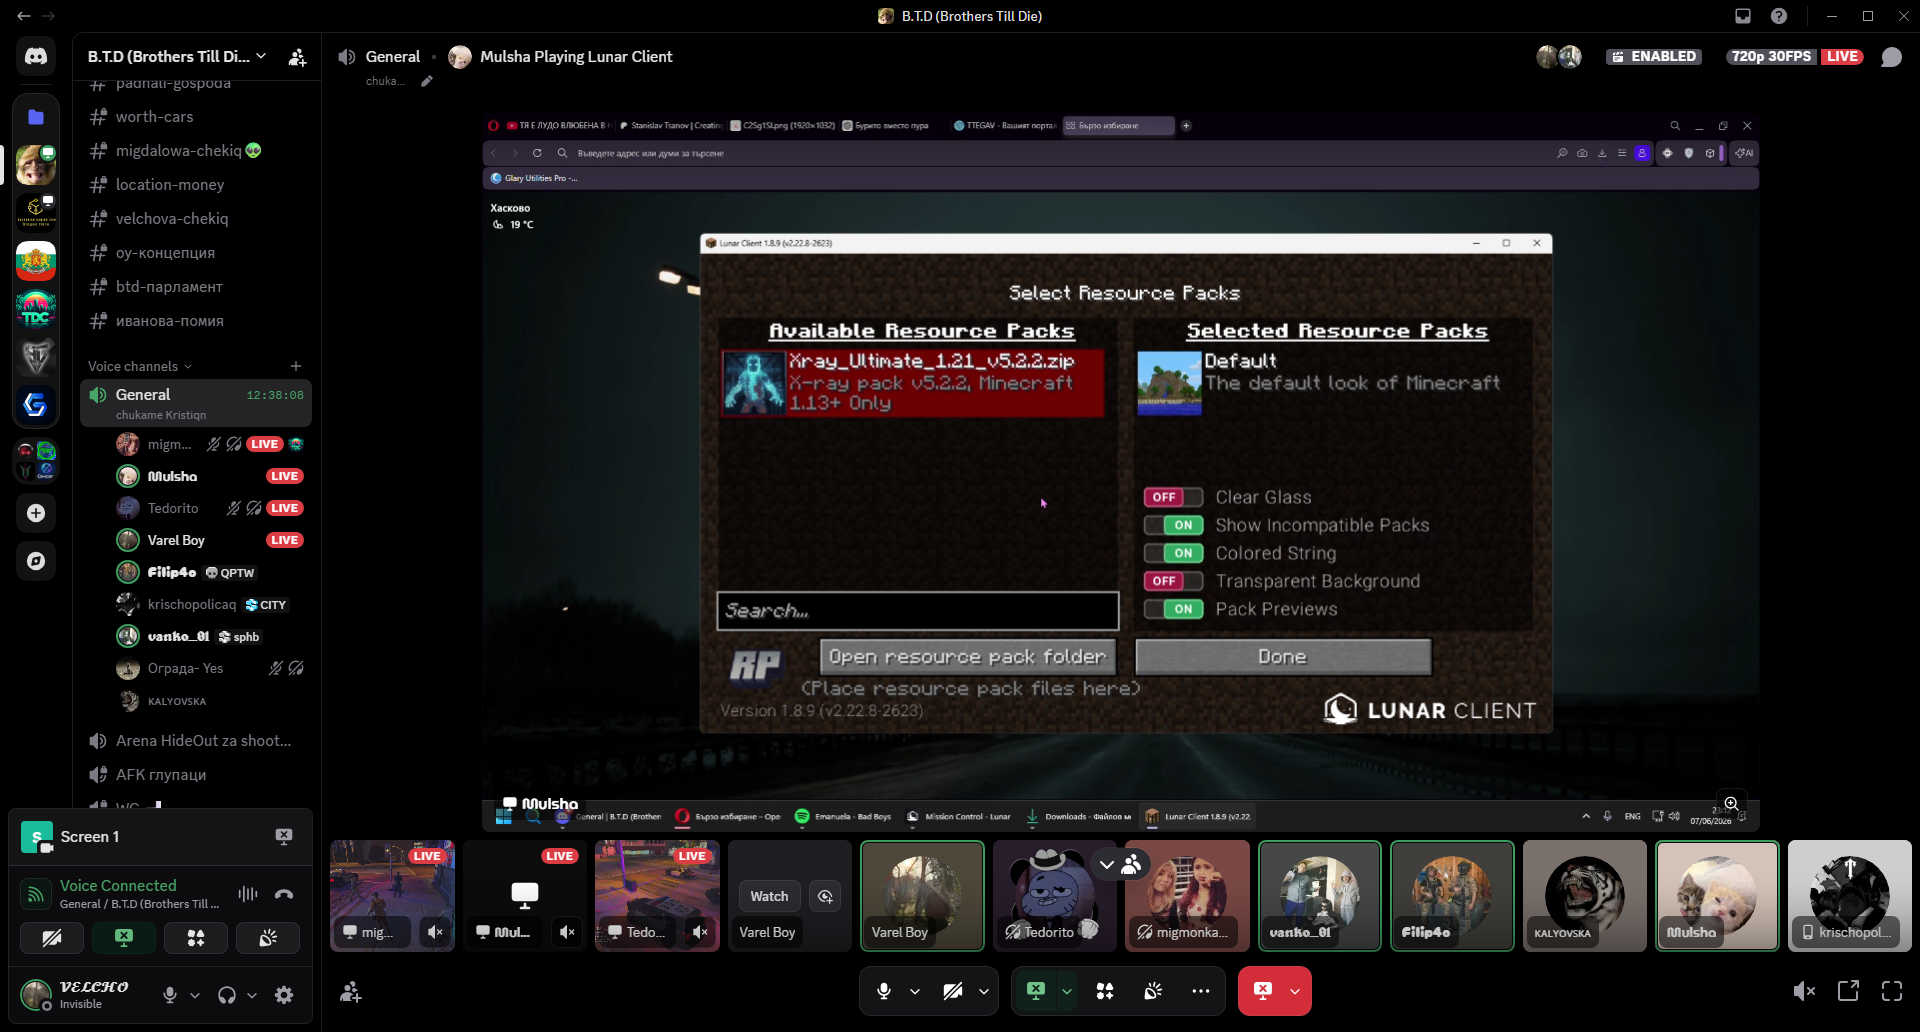The width and height of the screenshot is (1920, 1032).
Task: Open the location-money text channel
Action: (196, 185)
